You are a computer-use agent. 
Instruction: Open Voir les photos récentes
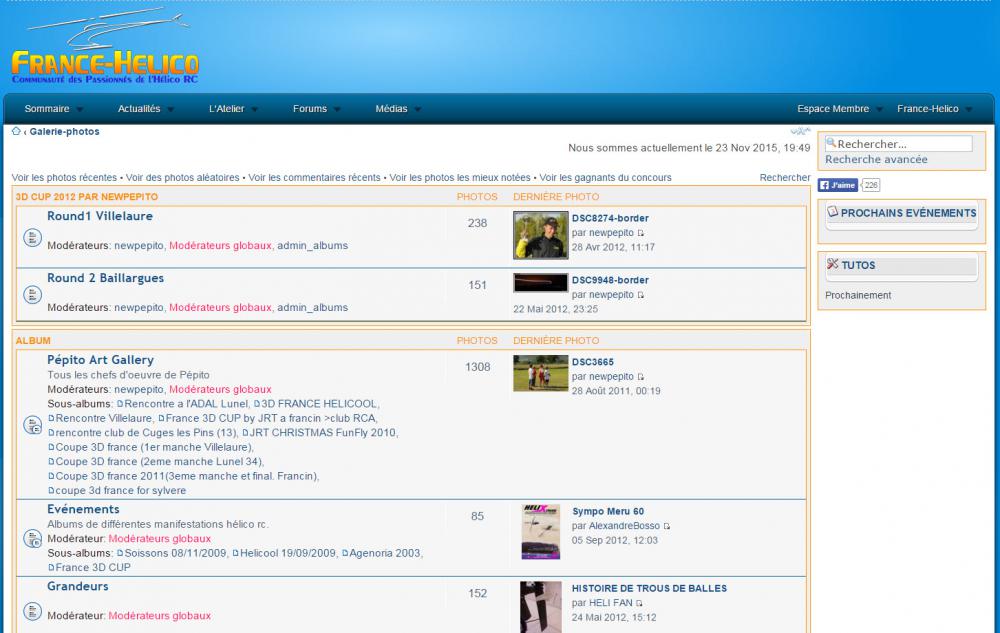pos(64,178)
